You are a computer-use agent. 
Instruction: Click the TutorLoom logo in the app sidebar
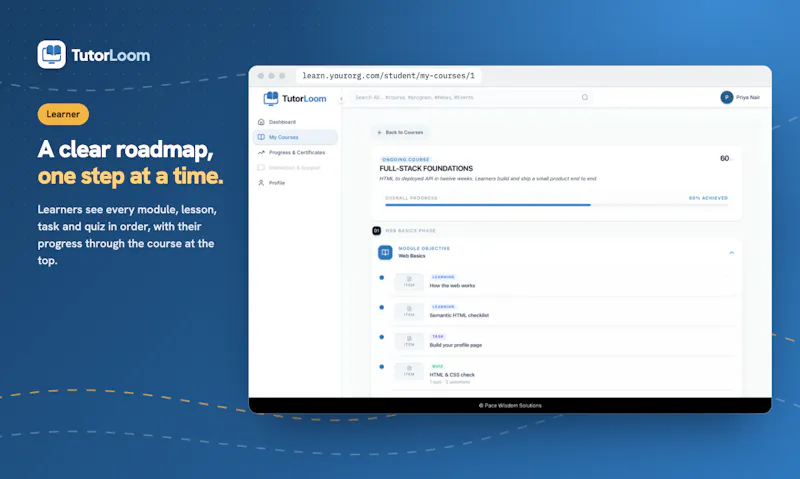coord(295,98)
